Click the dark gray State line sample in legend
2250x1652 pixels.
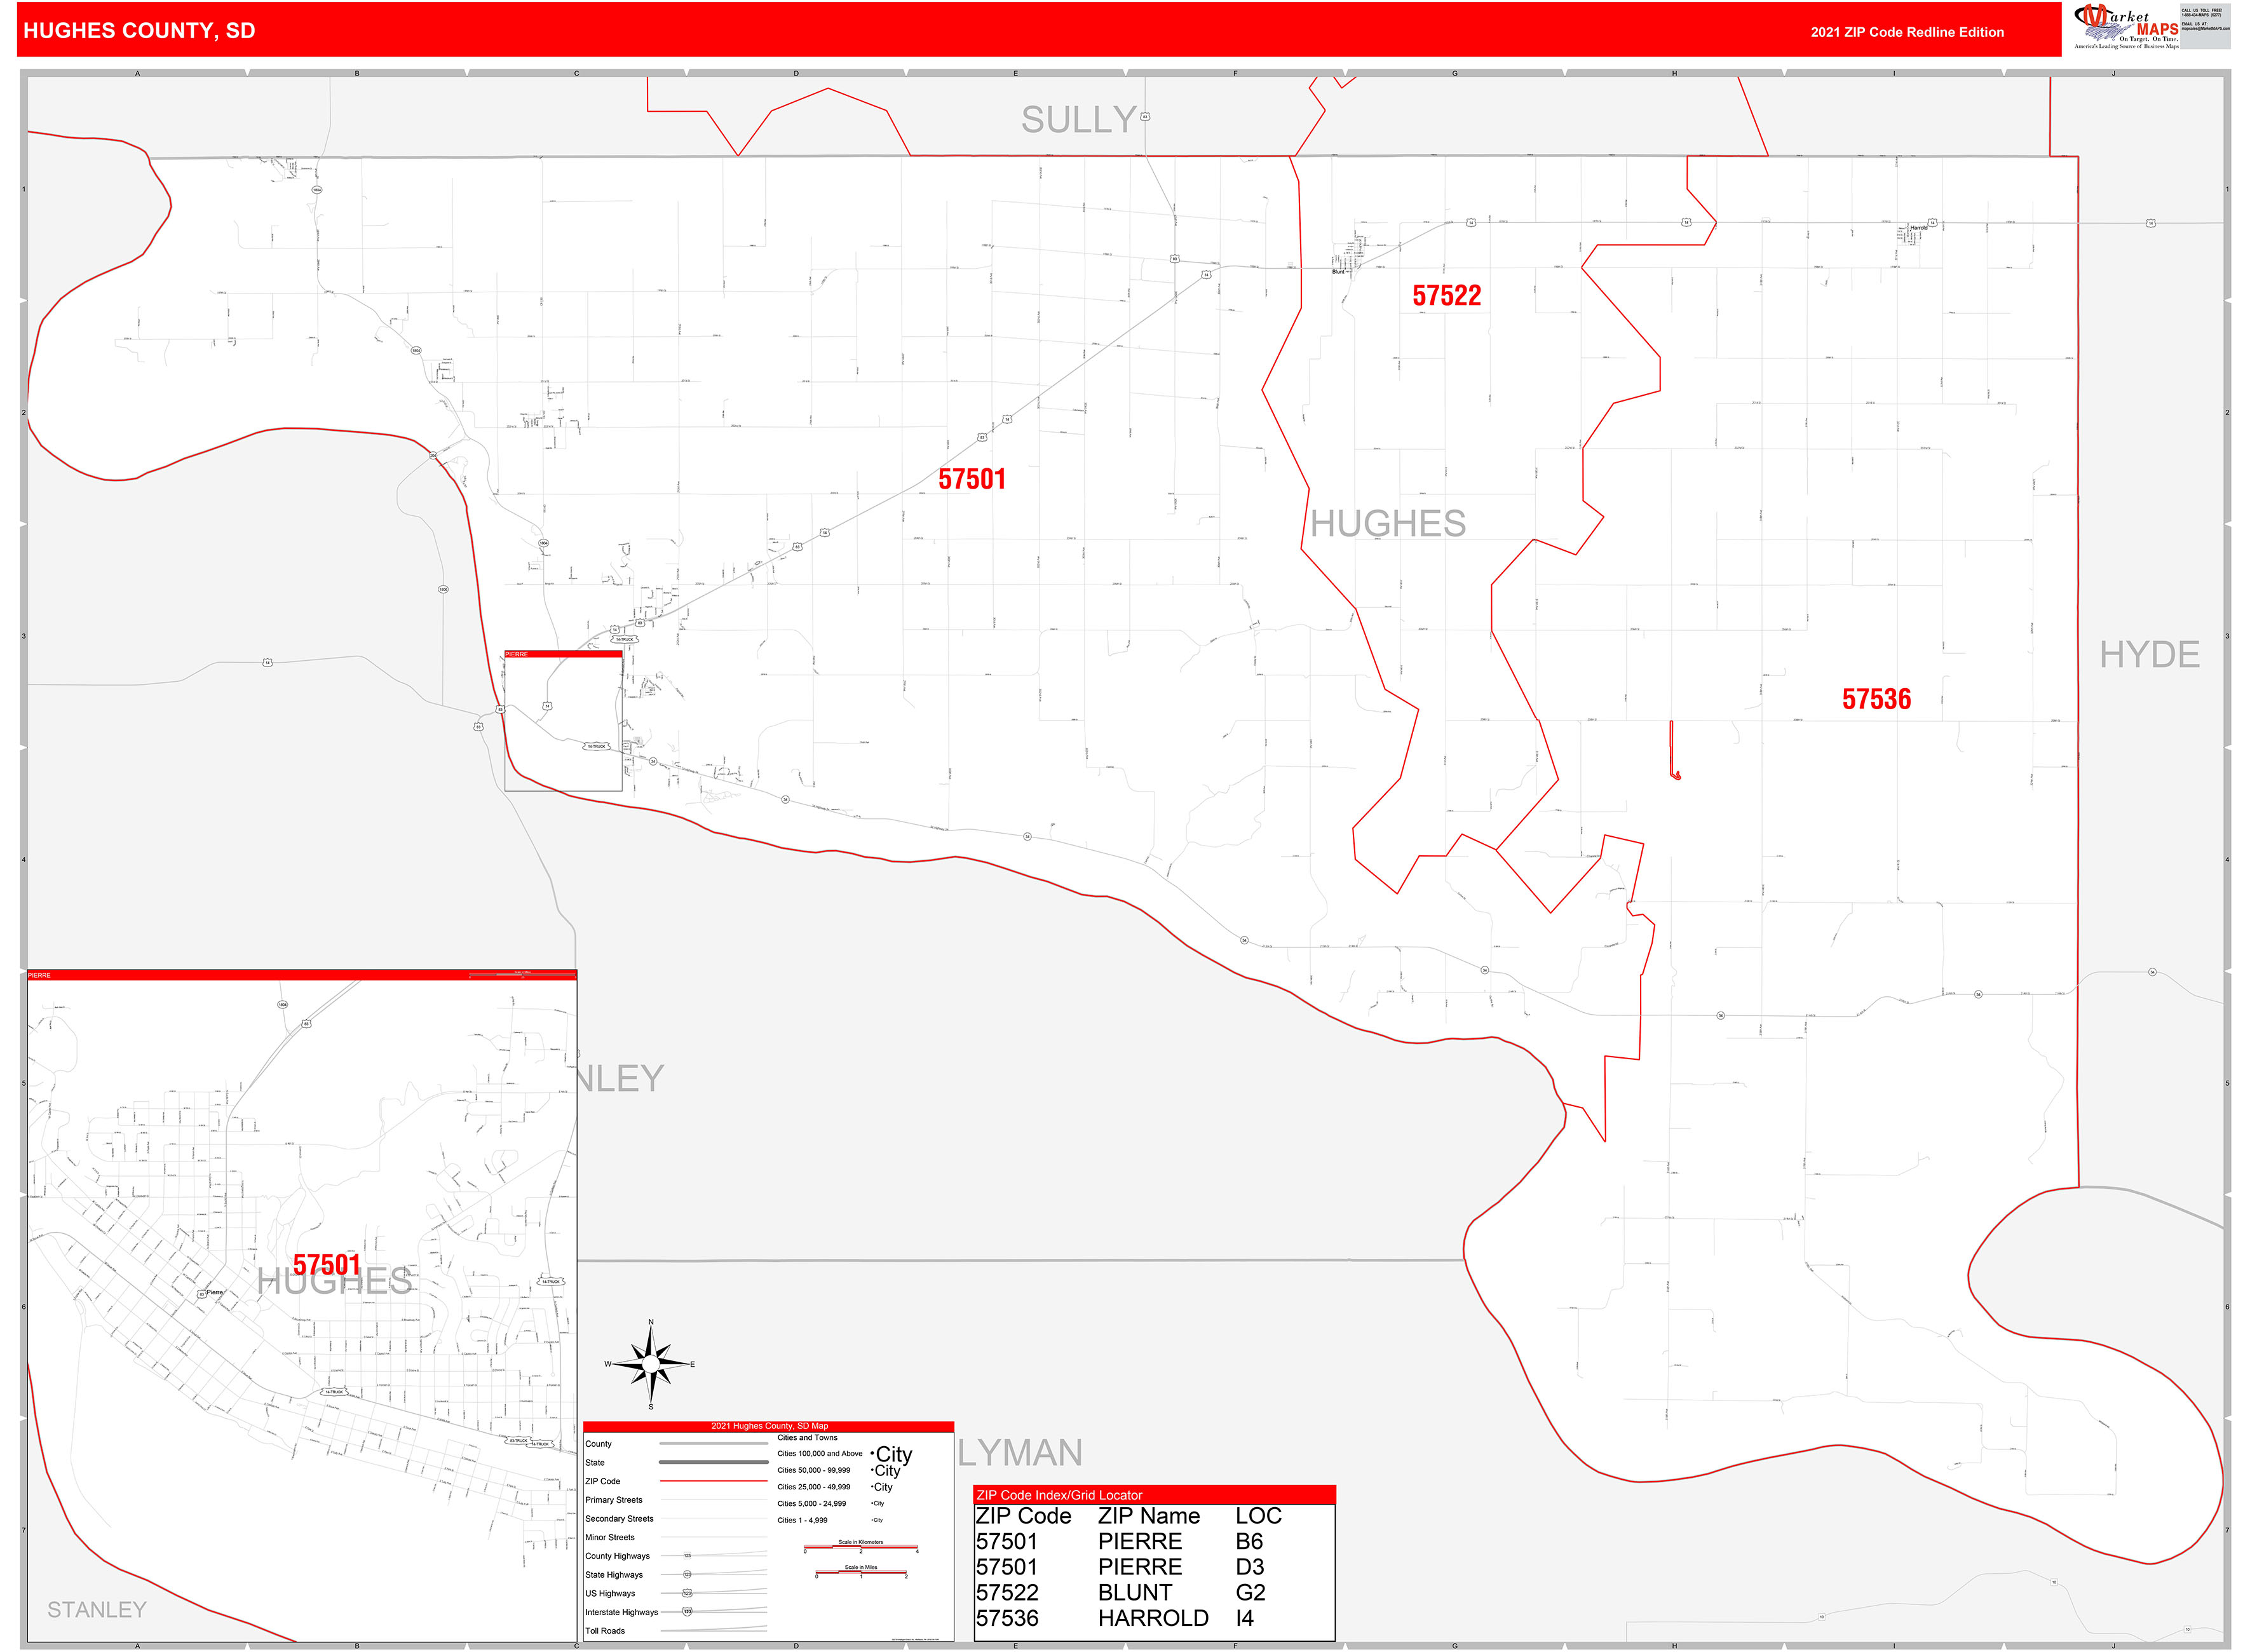point(713,1462)
